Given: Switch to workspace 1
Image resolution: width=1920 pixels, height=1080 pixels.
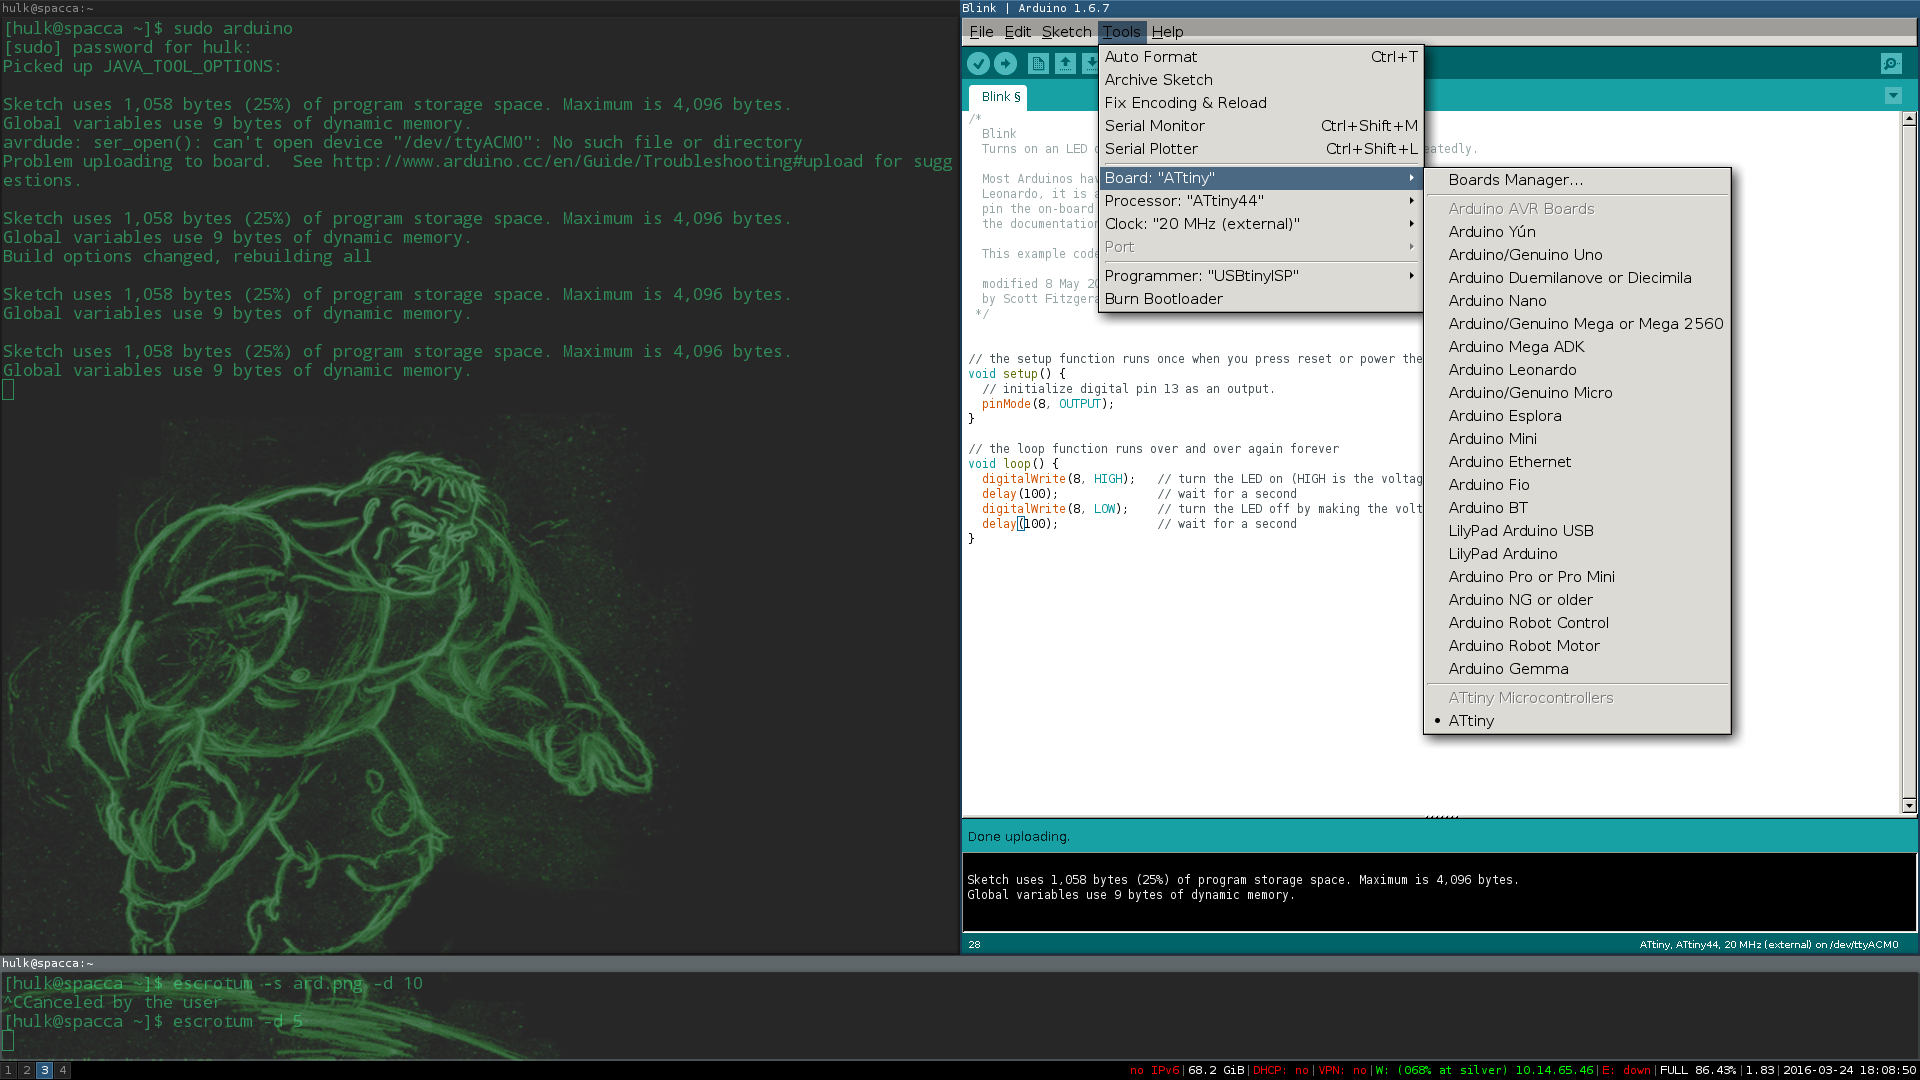Looking at the screenshot, I should point(8,1070).
